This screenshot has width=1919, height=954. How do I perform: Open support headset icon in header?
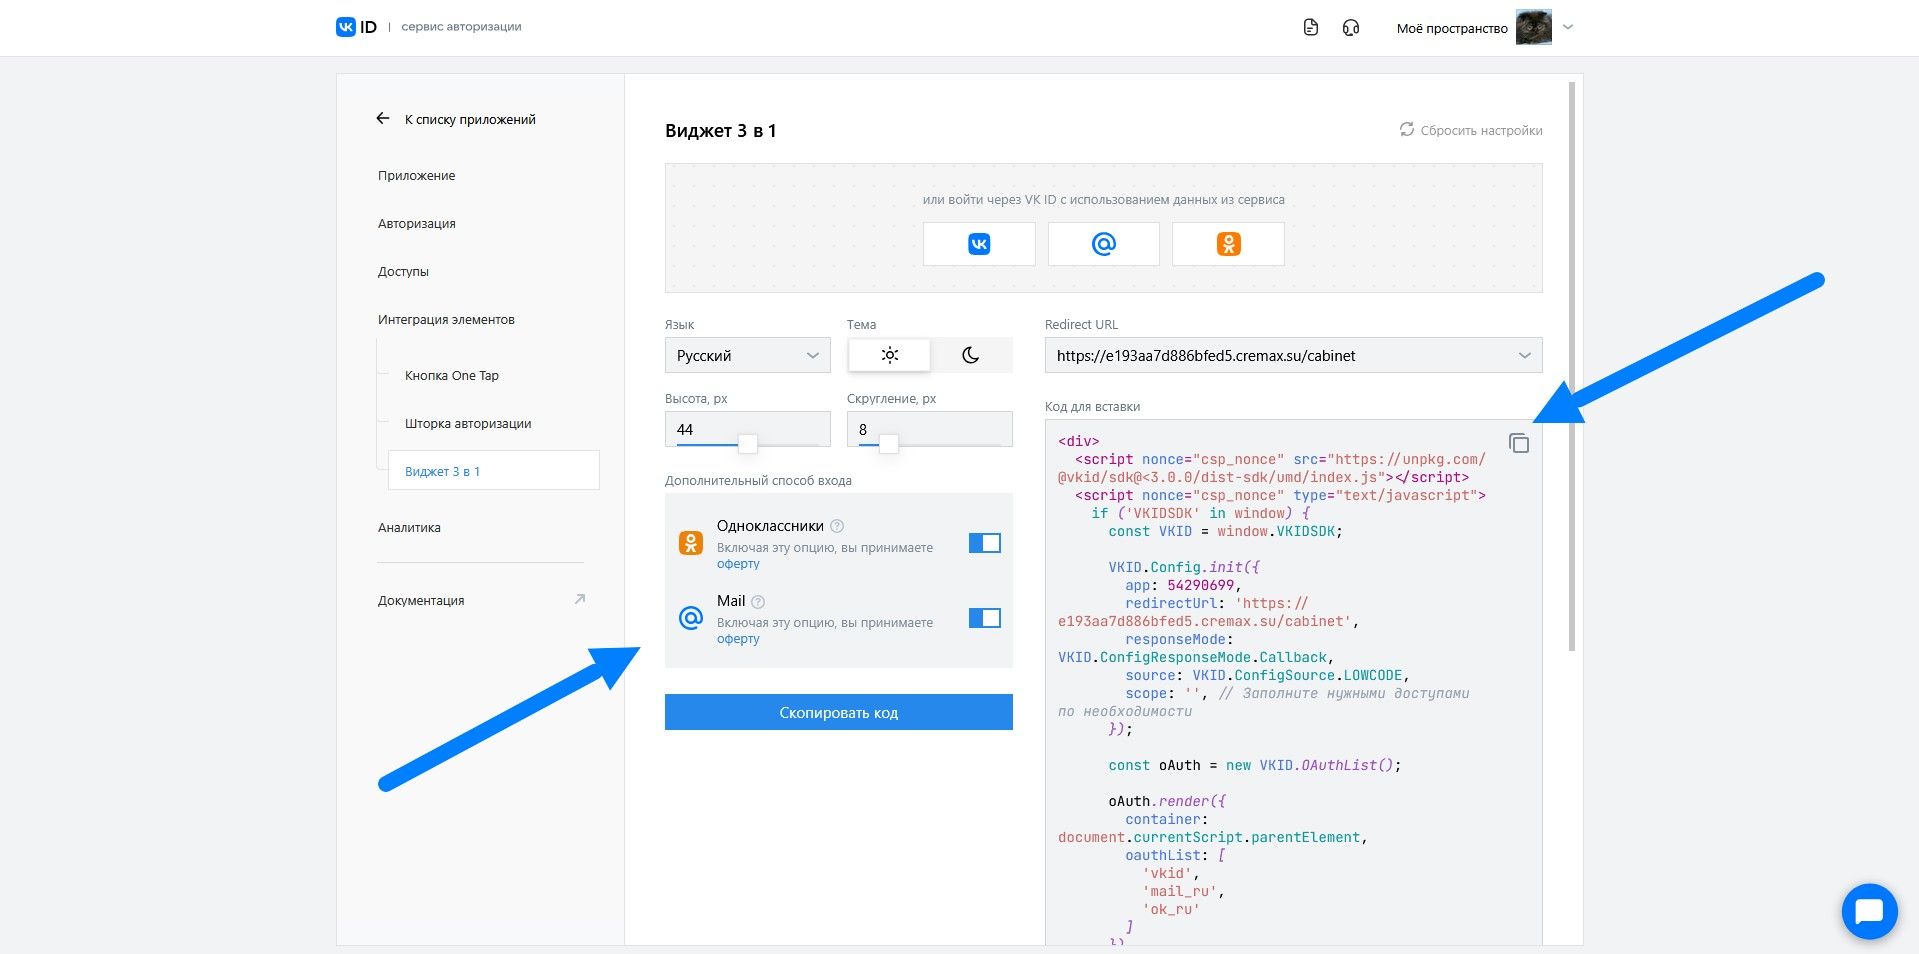coord(1351,28)
